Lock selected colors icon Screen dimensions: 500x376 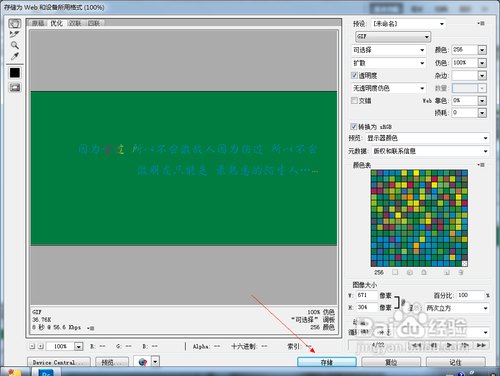[424, 272]
